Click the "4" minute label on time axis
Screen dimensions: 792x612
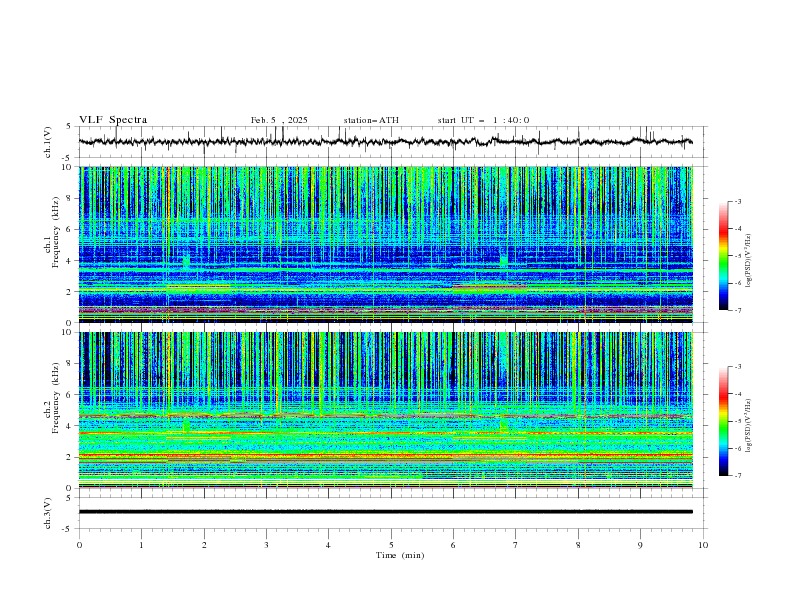tap(328, 545)
